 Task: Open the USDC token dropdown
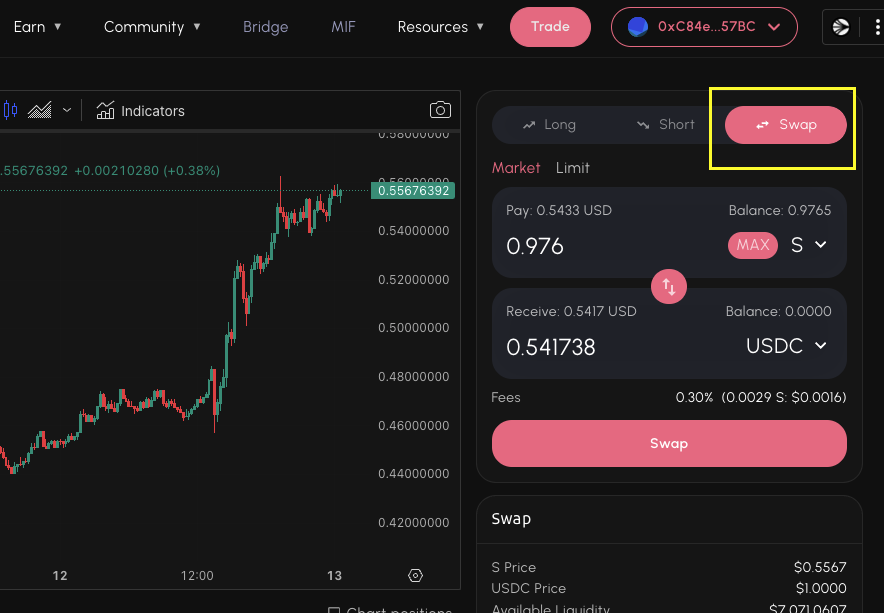point(786,346)
